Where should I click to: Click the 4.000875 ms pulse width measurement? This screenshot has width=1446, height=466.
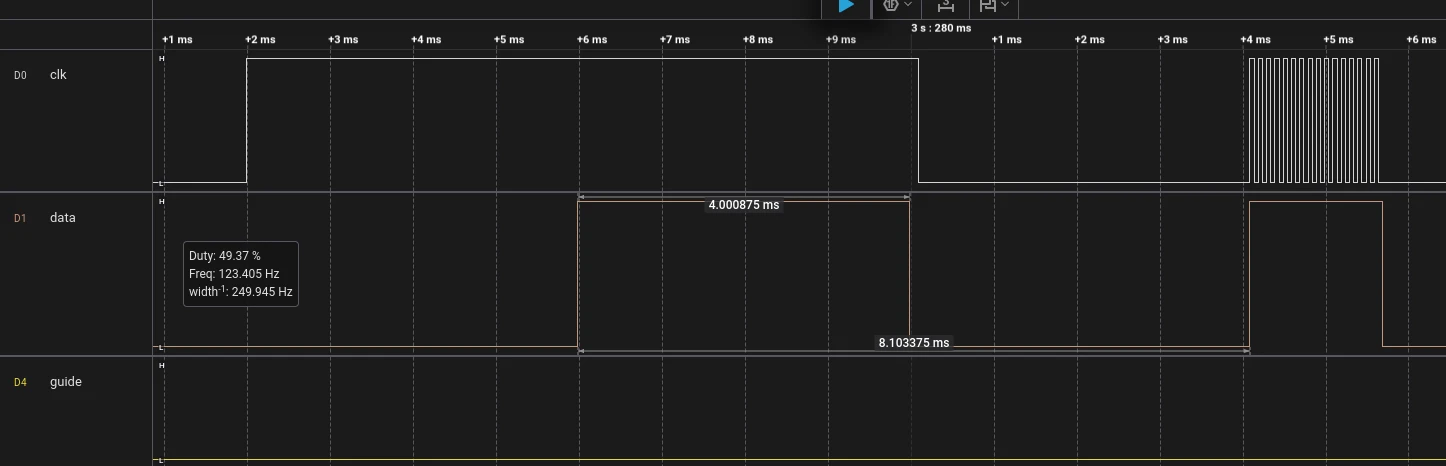pos(743,205)
